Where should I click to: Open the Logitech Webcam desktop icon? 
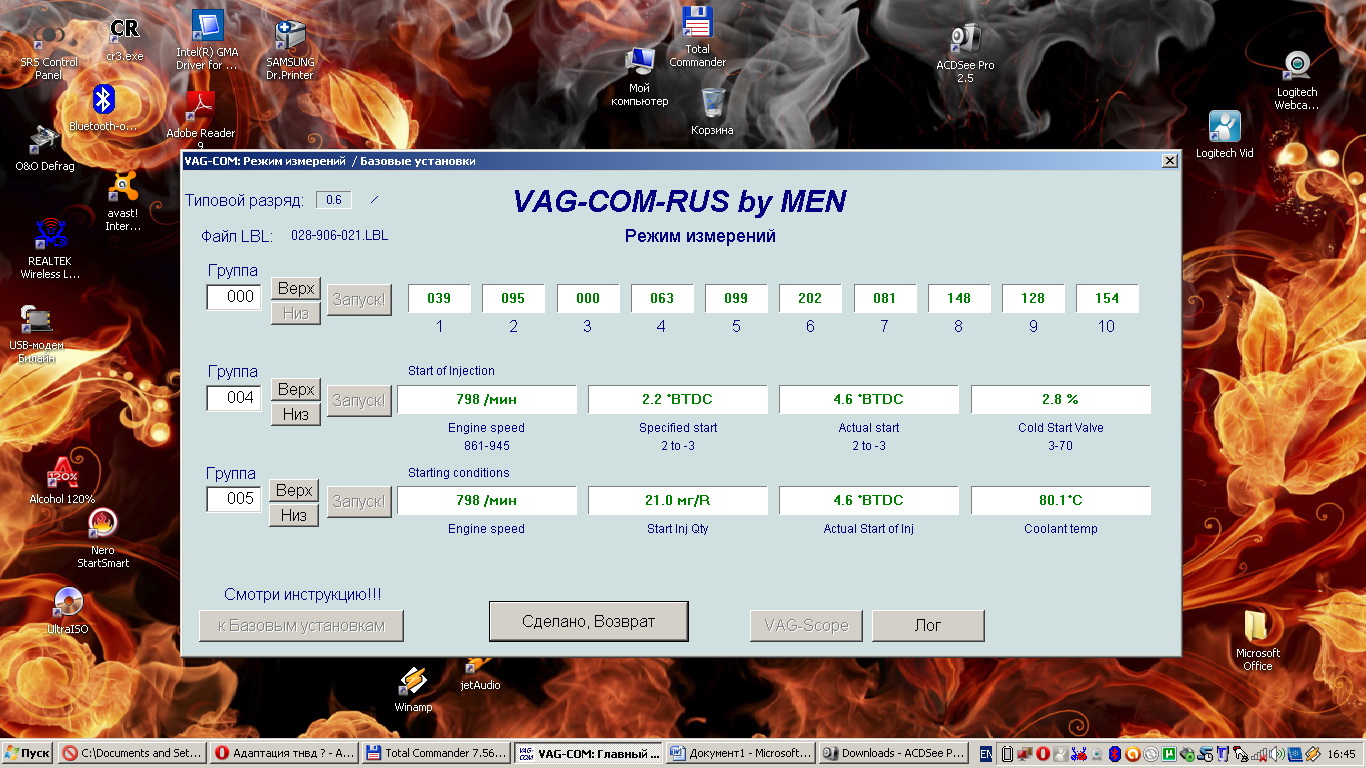(x=1297, y=80)
